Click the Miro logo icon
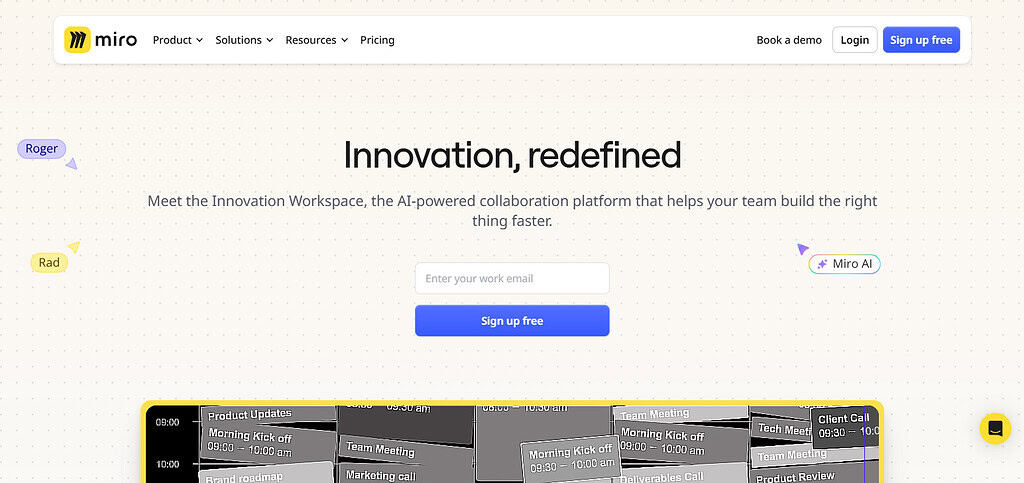The width and height of the screenshot is (1024, 483). [77, 40]
